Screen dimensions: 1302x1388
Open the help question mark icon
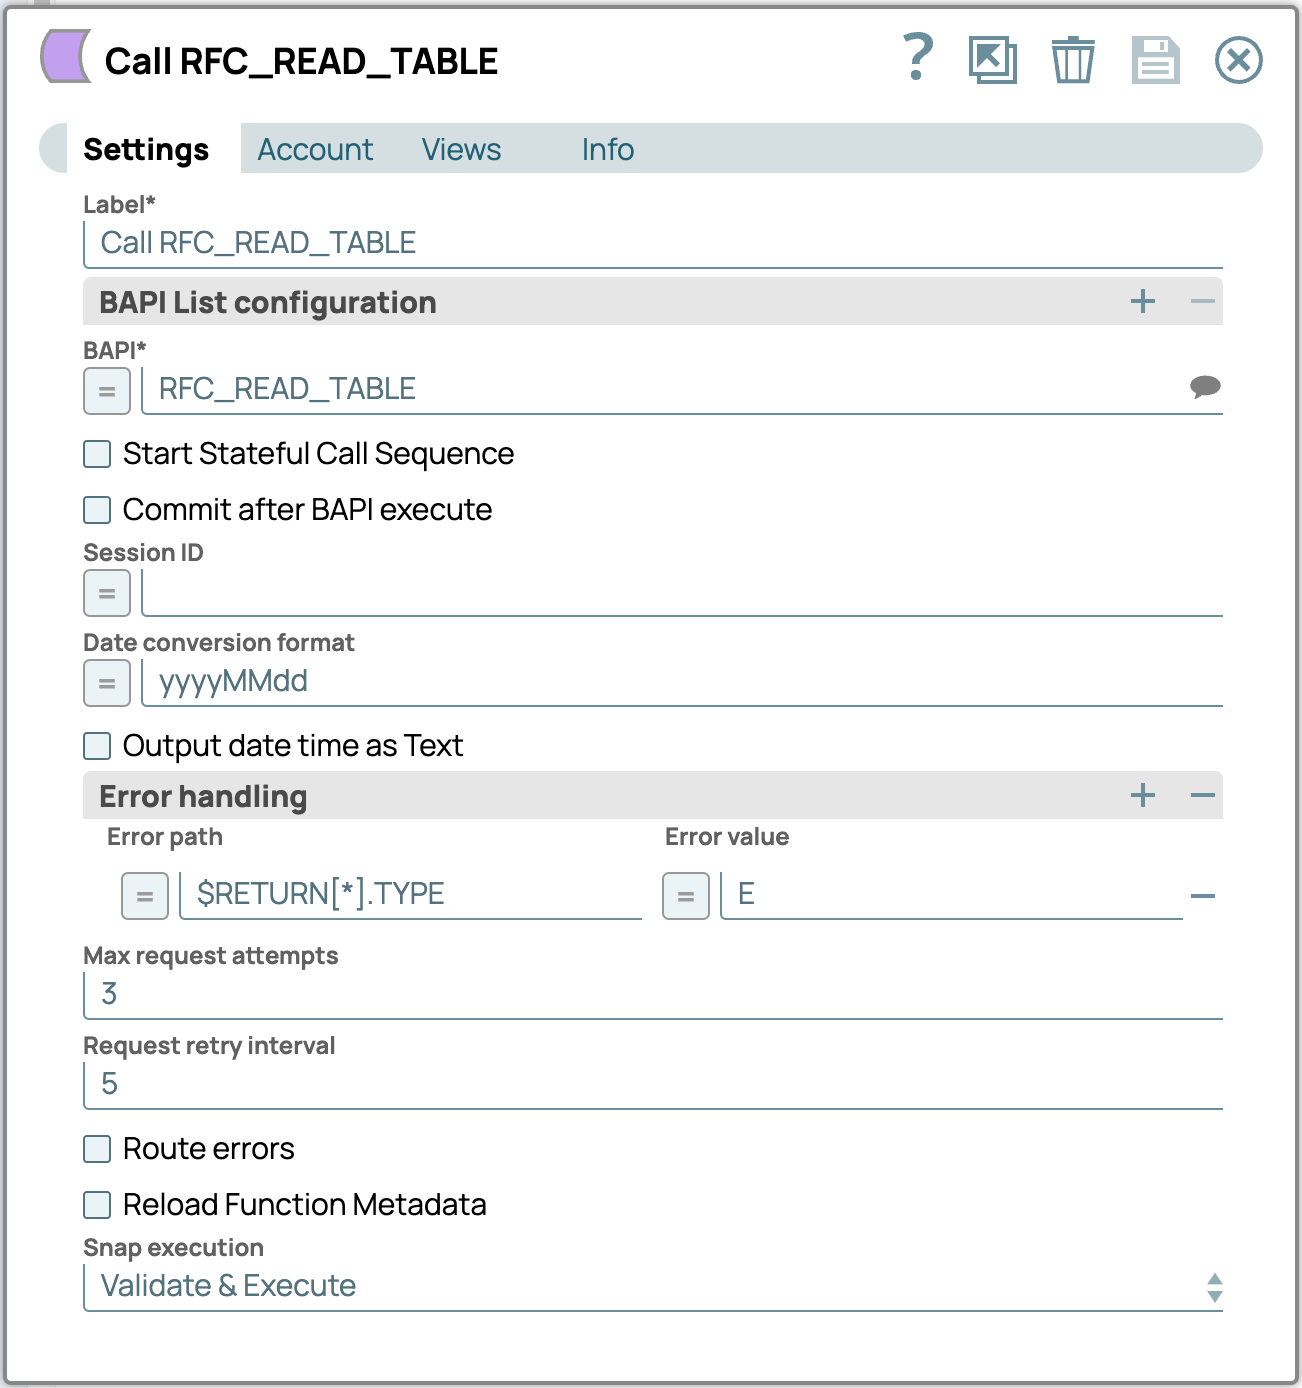(x=917, y=58)
